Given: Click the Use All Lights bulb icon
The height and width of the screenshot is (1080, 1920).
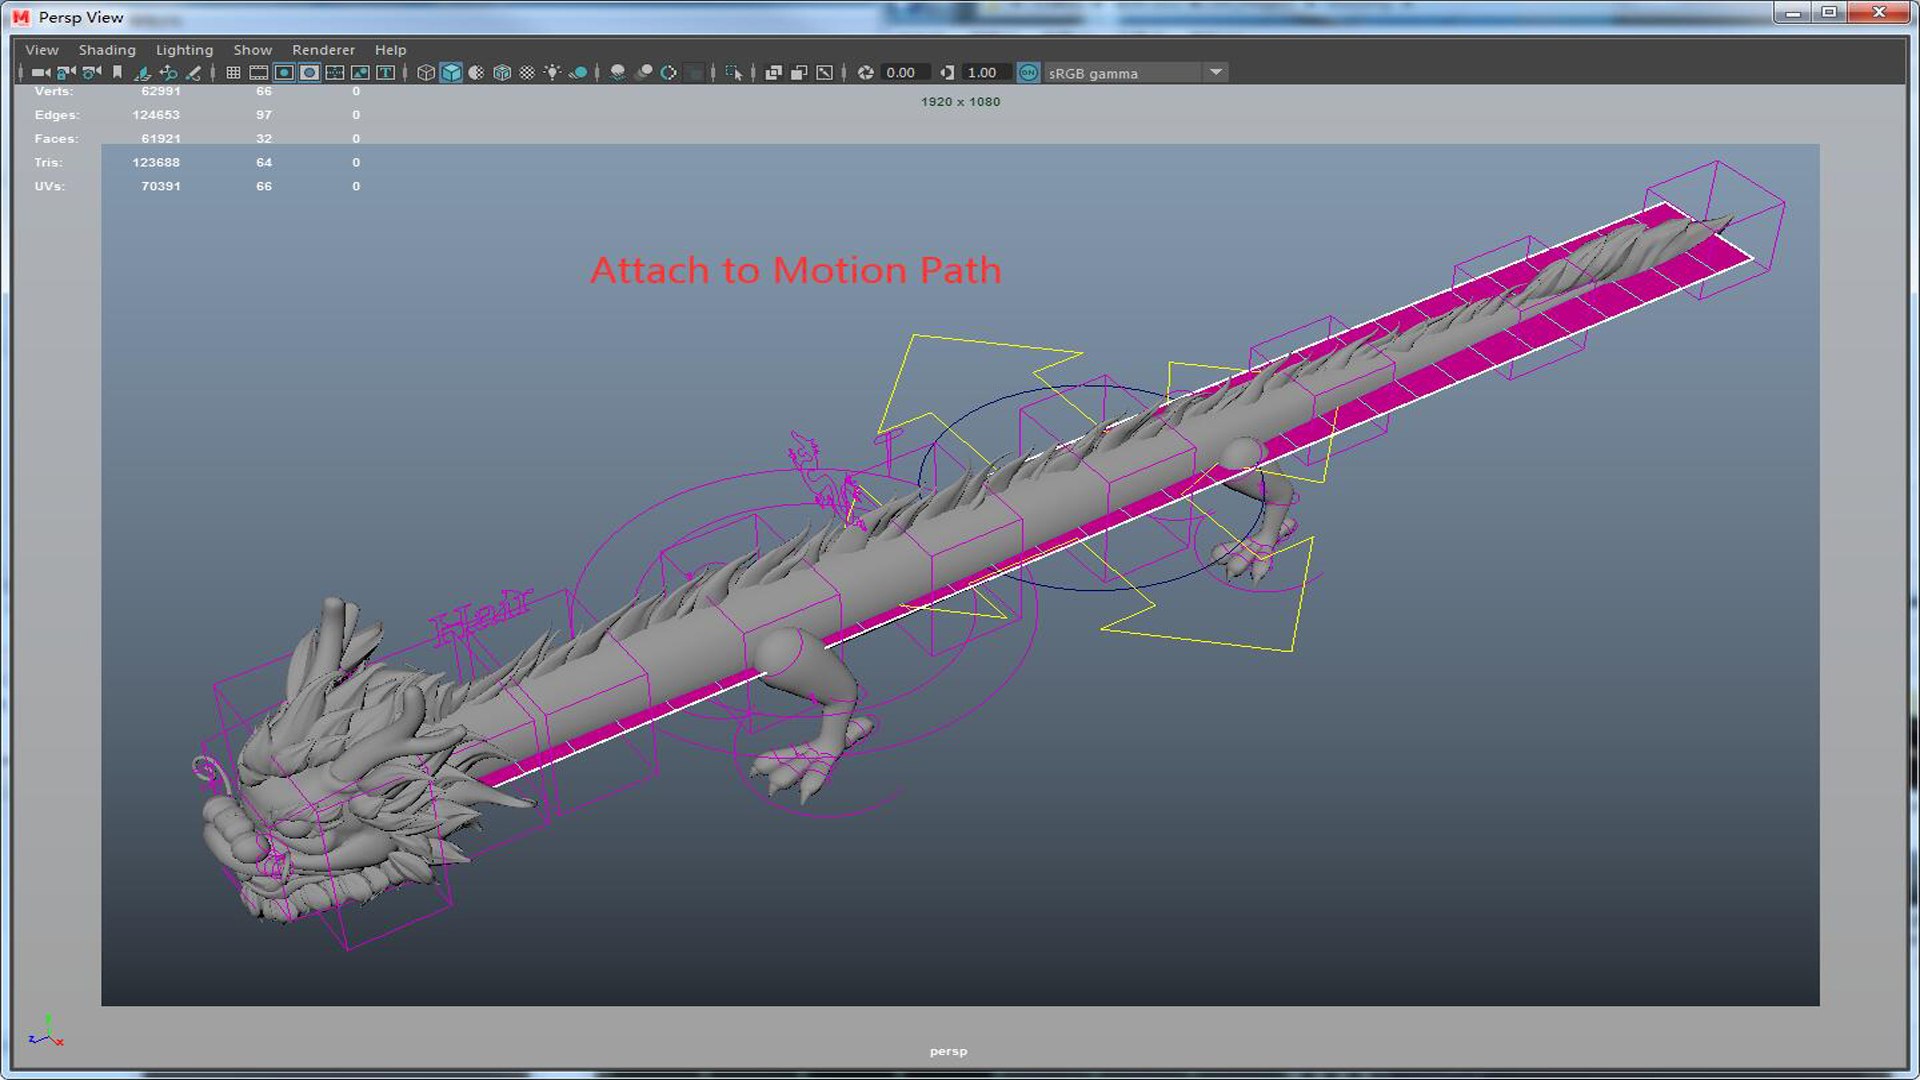Looking at the screenshot, I should (x=552, y=73).
